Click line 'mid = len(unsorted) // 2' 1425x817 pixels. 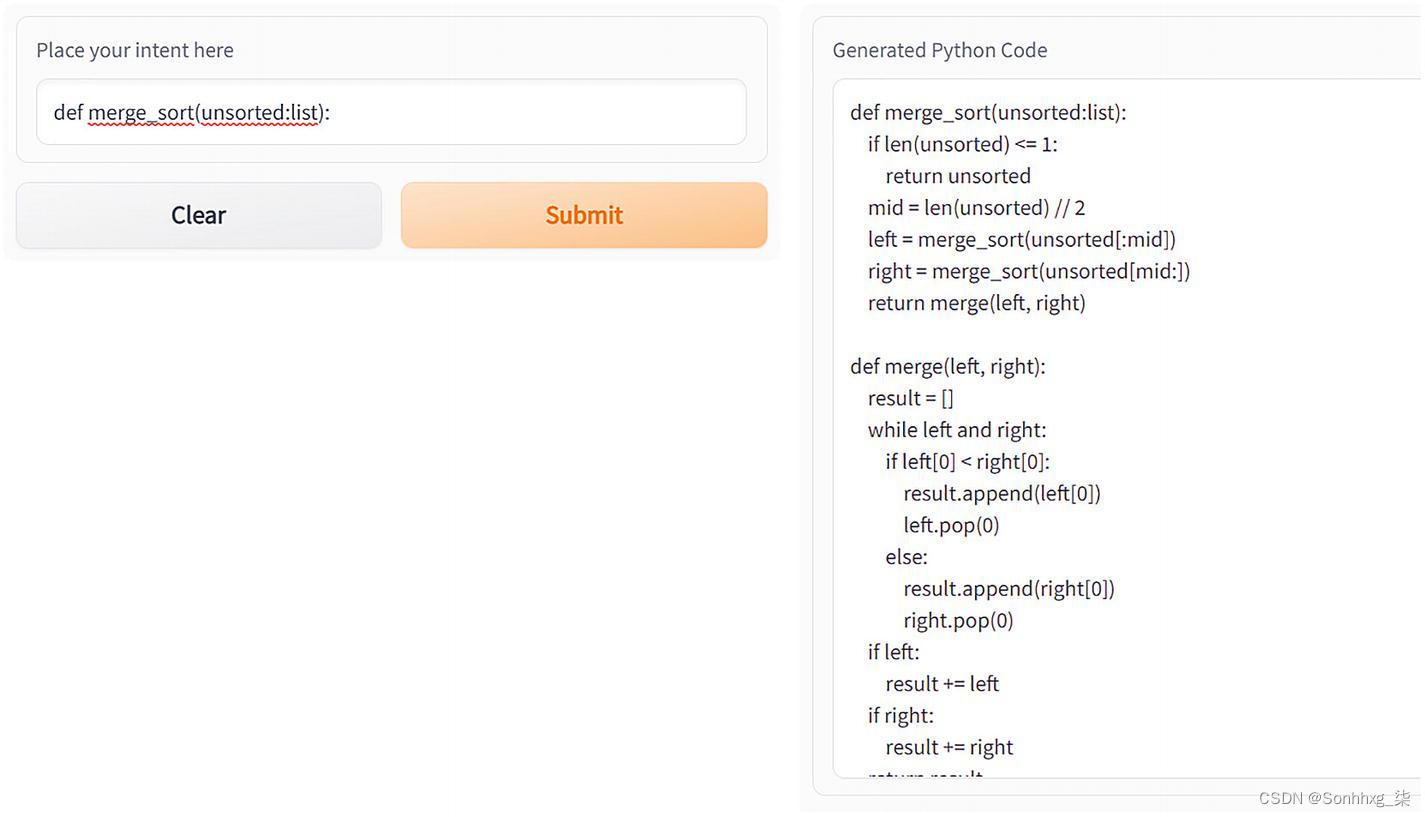click(x=976, y=208)
